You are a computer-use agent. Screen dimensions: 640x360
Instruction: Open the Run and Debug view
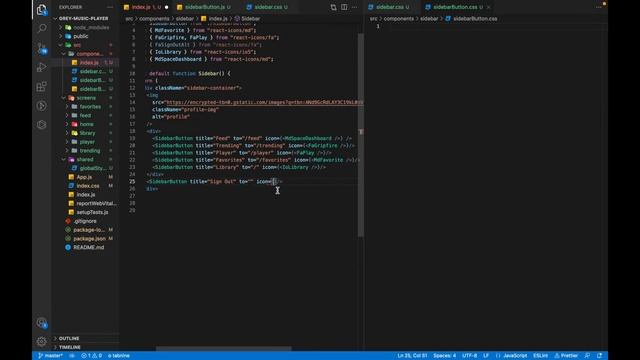click(42, 67)
